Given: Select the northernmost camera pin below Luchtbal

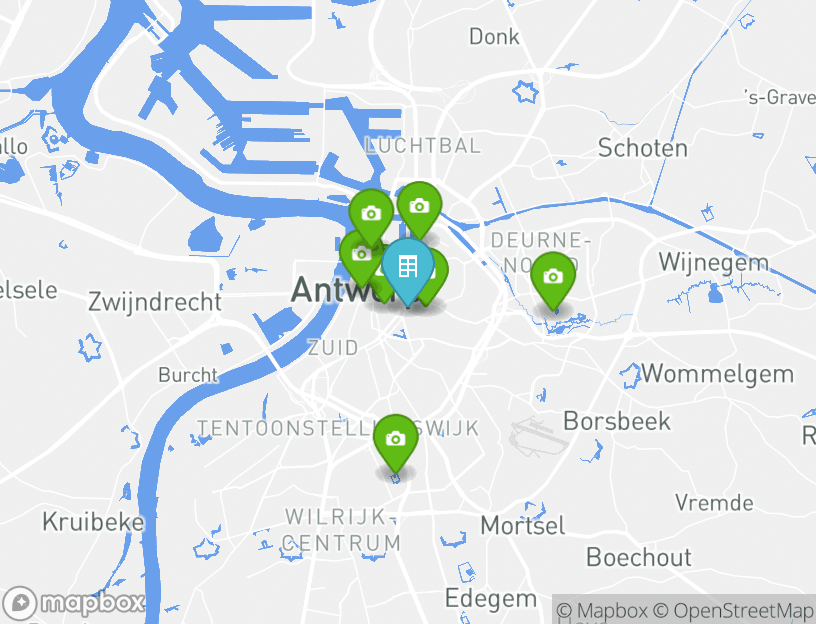Looking at the screenshot, I should coord(419,209).
